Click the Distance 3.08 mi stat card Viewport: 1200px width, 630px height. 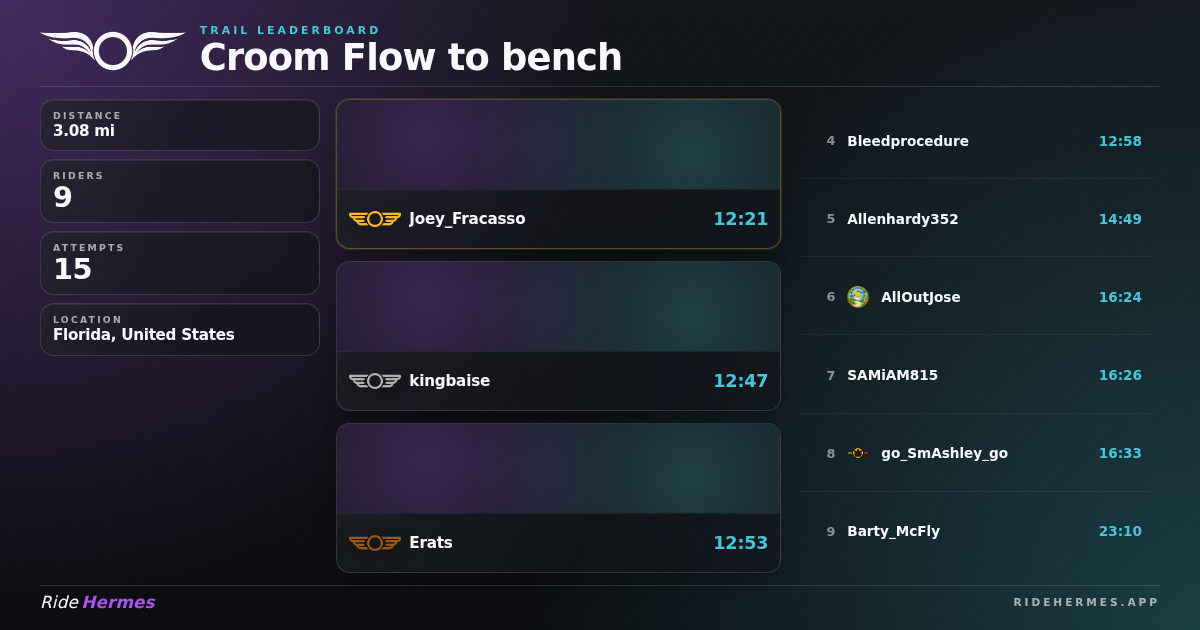[x=180, y=125]
